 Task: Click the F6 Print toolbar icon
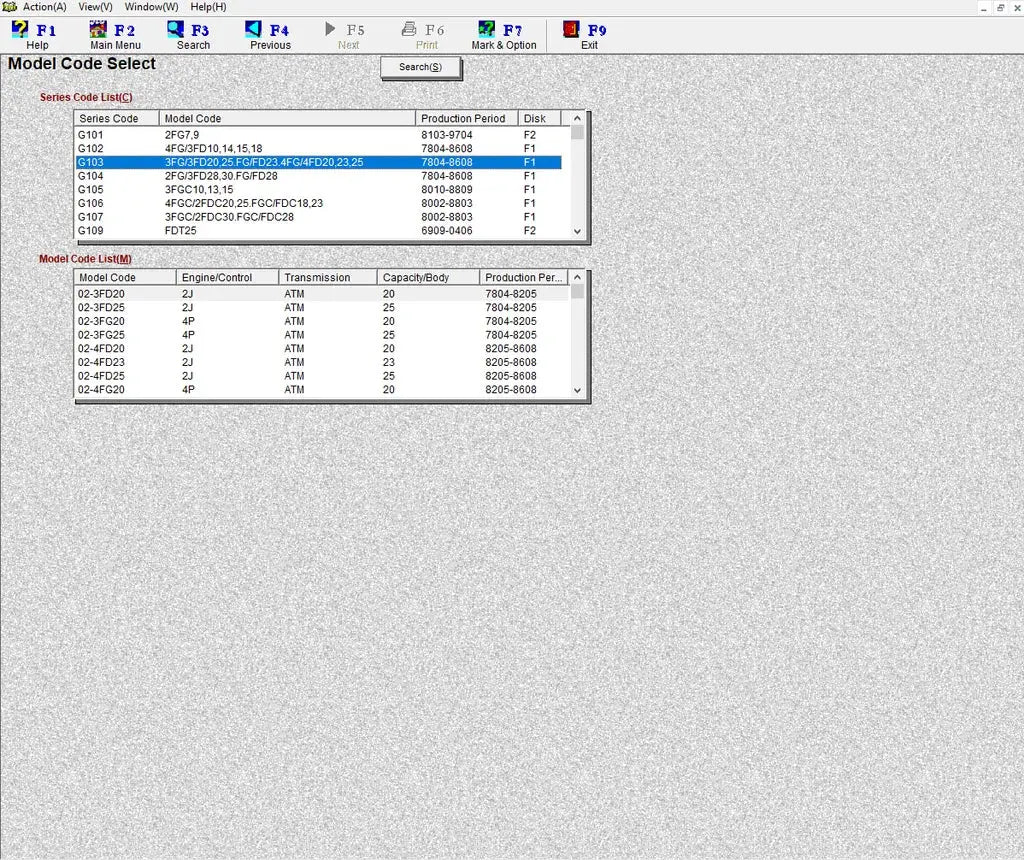[x=409, y=30]
